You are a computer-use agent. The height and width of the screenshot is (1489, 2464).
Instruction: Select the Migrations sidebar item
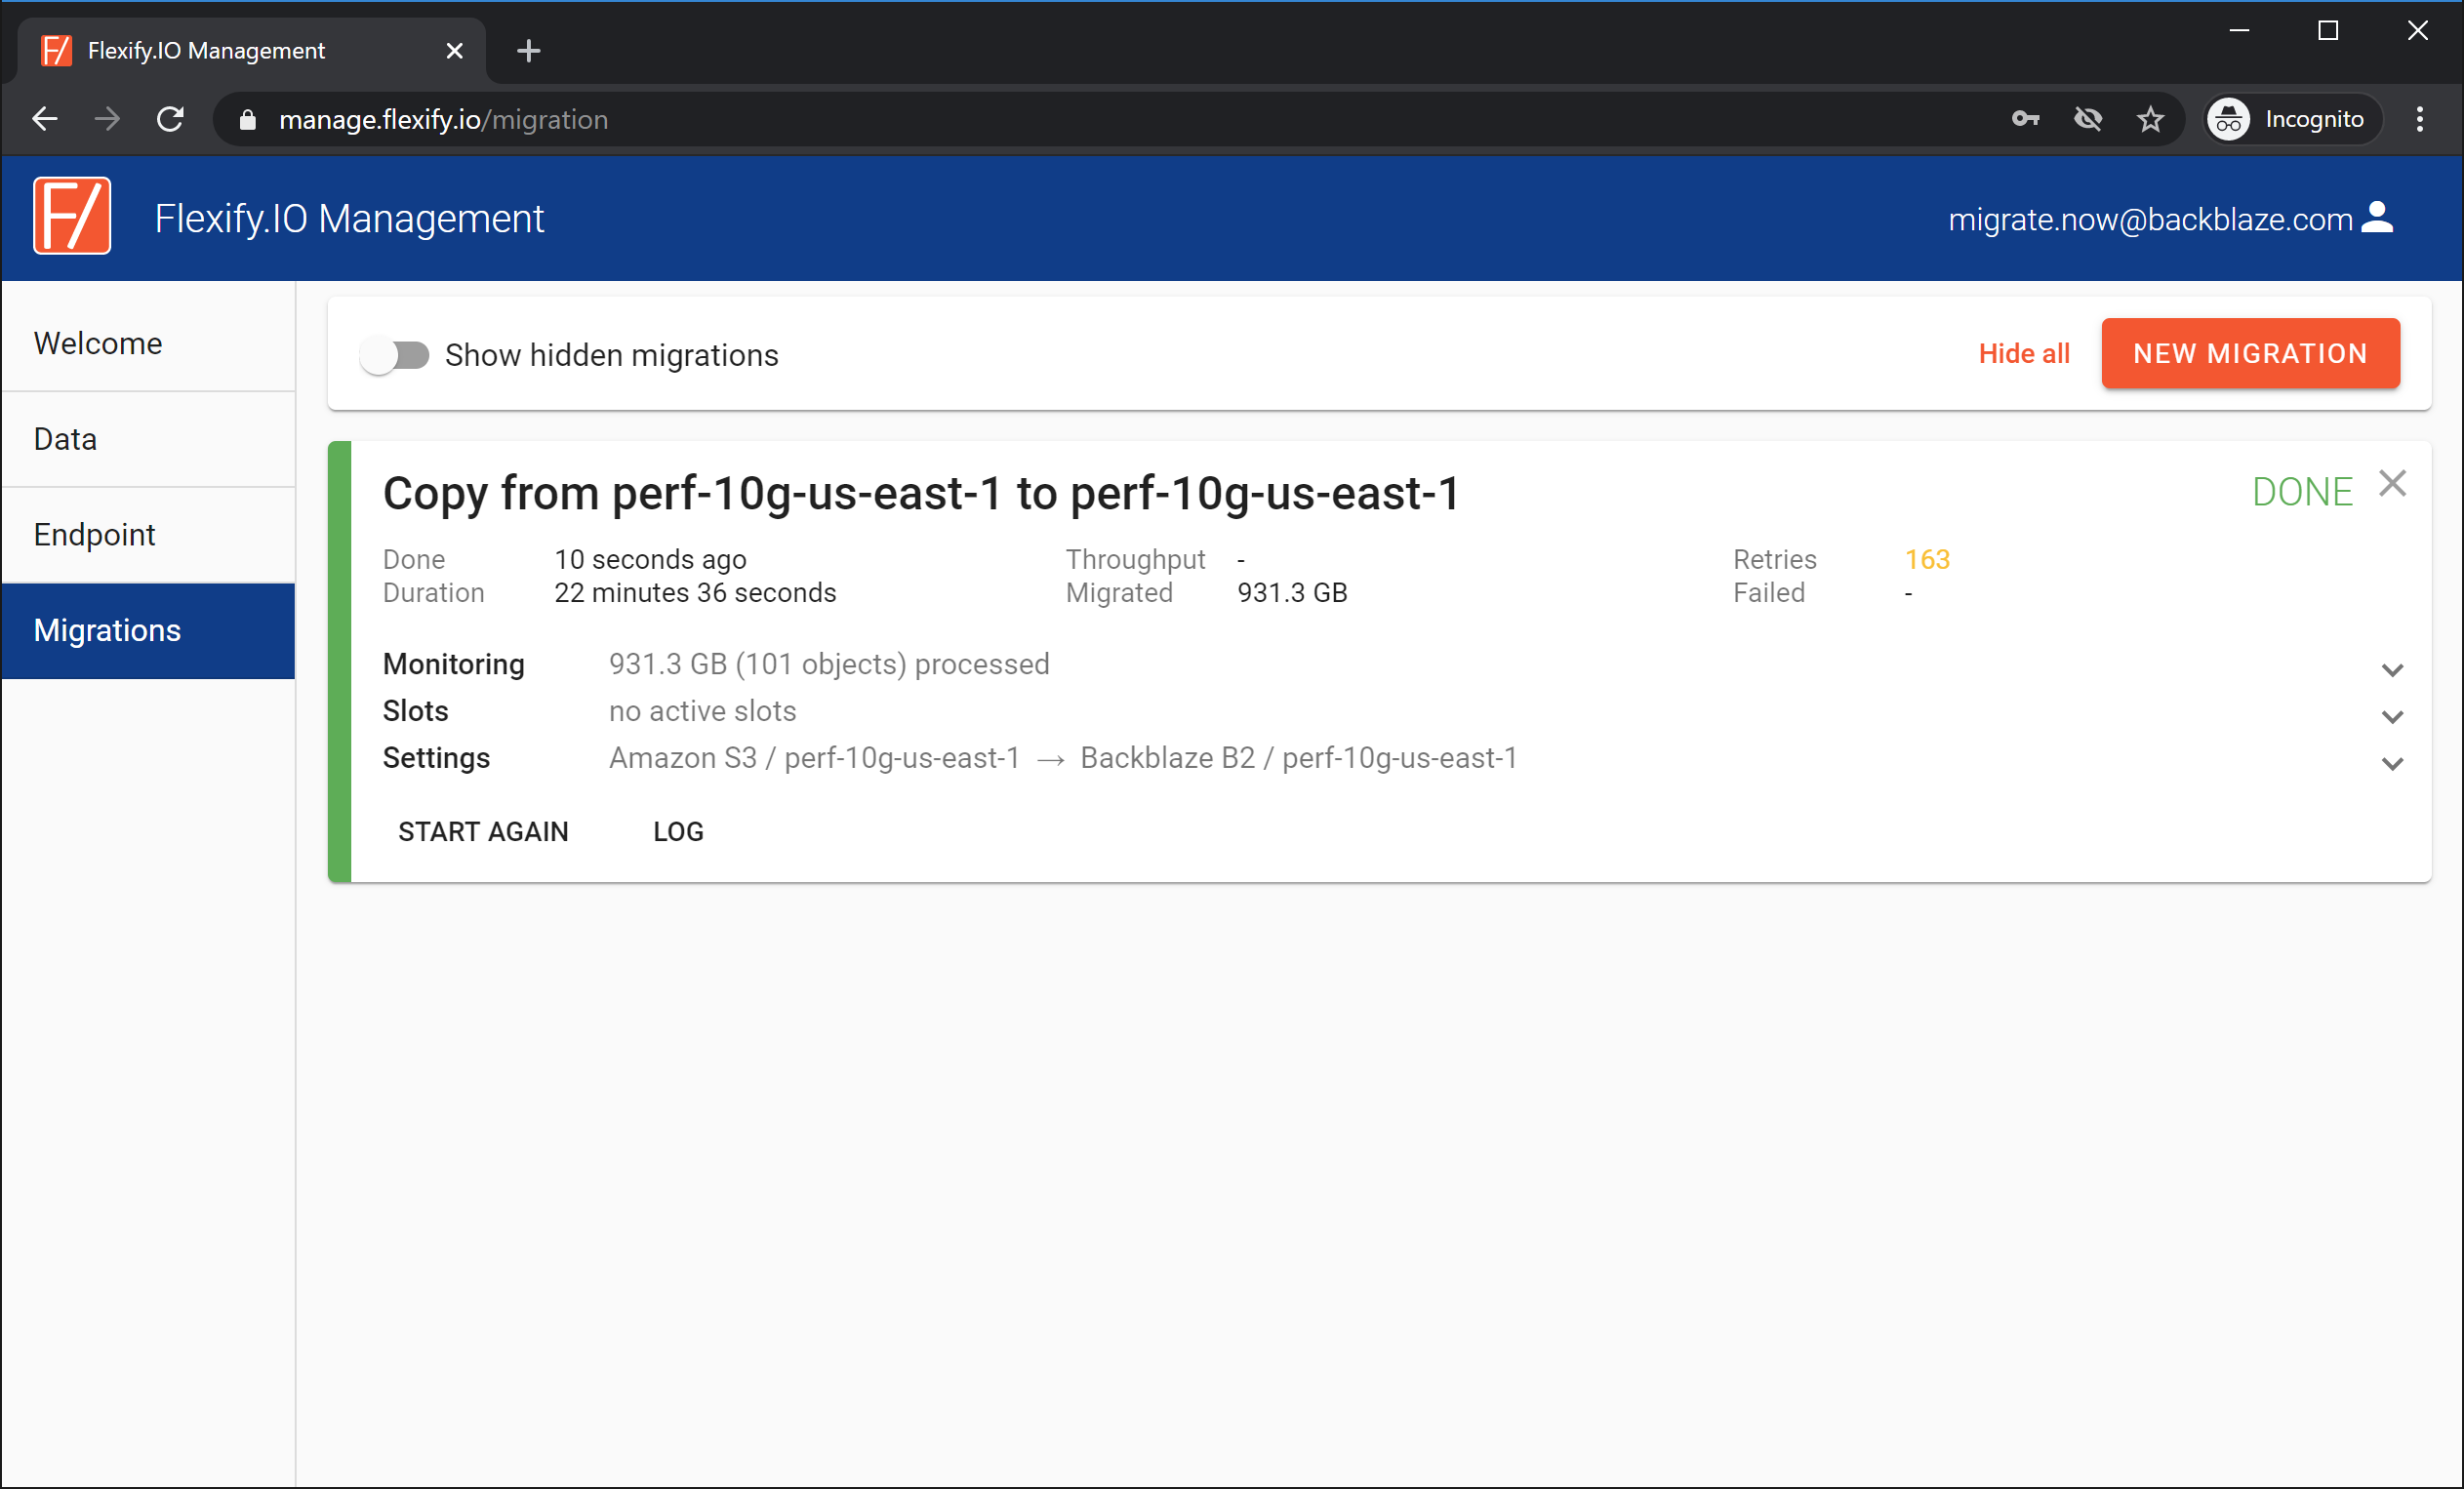148,631
